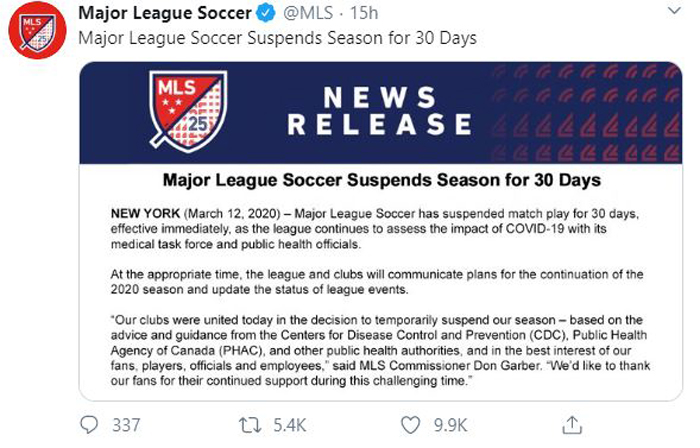Click the 5.4K retweet count

coord(290,425)
